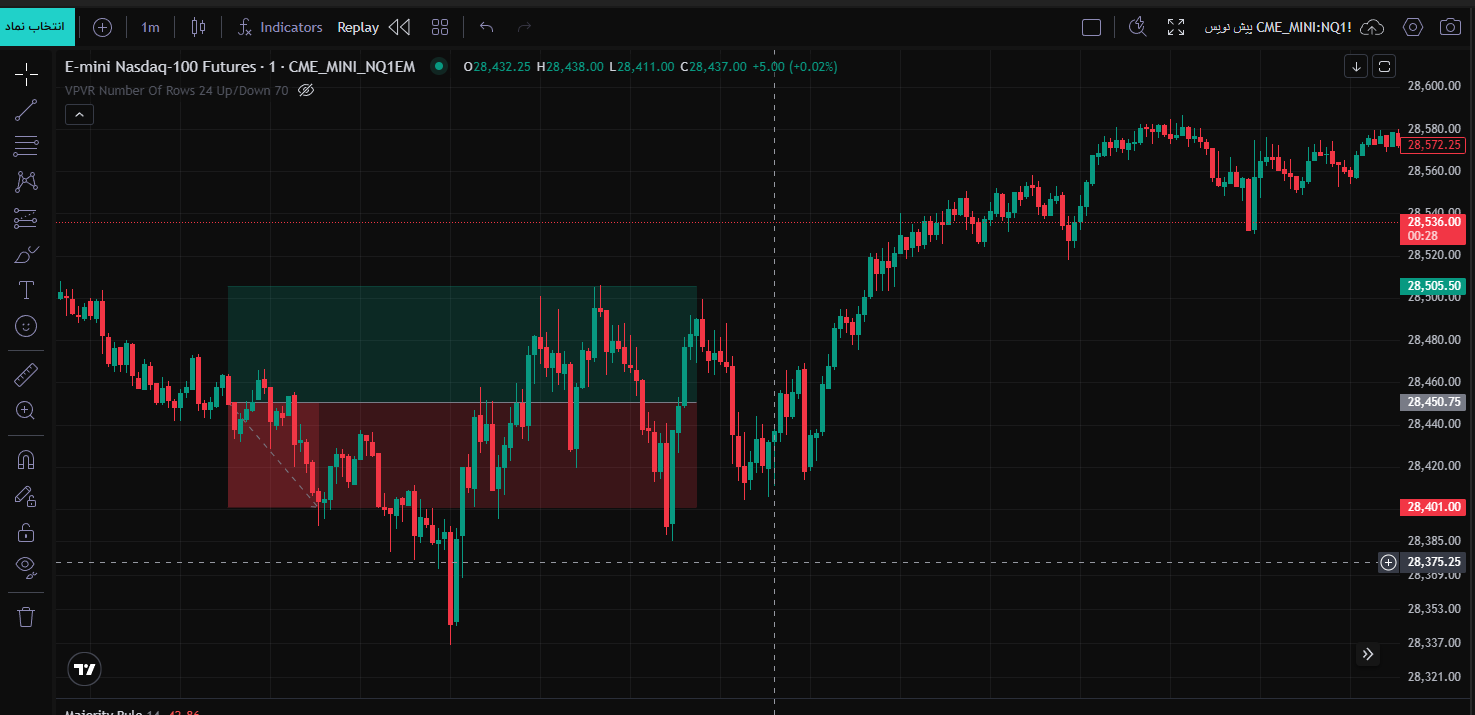This screenshot has width=1475, height=715.
Task: Click the cloud save layout icon
Action: click(x=1373, y=27)
